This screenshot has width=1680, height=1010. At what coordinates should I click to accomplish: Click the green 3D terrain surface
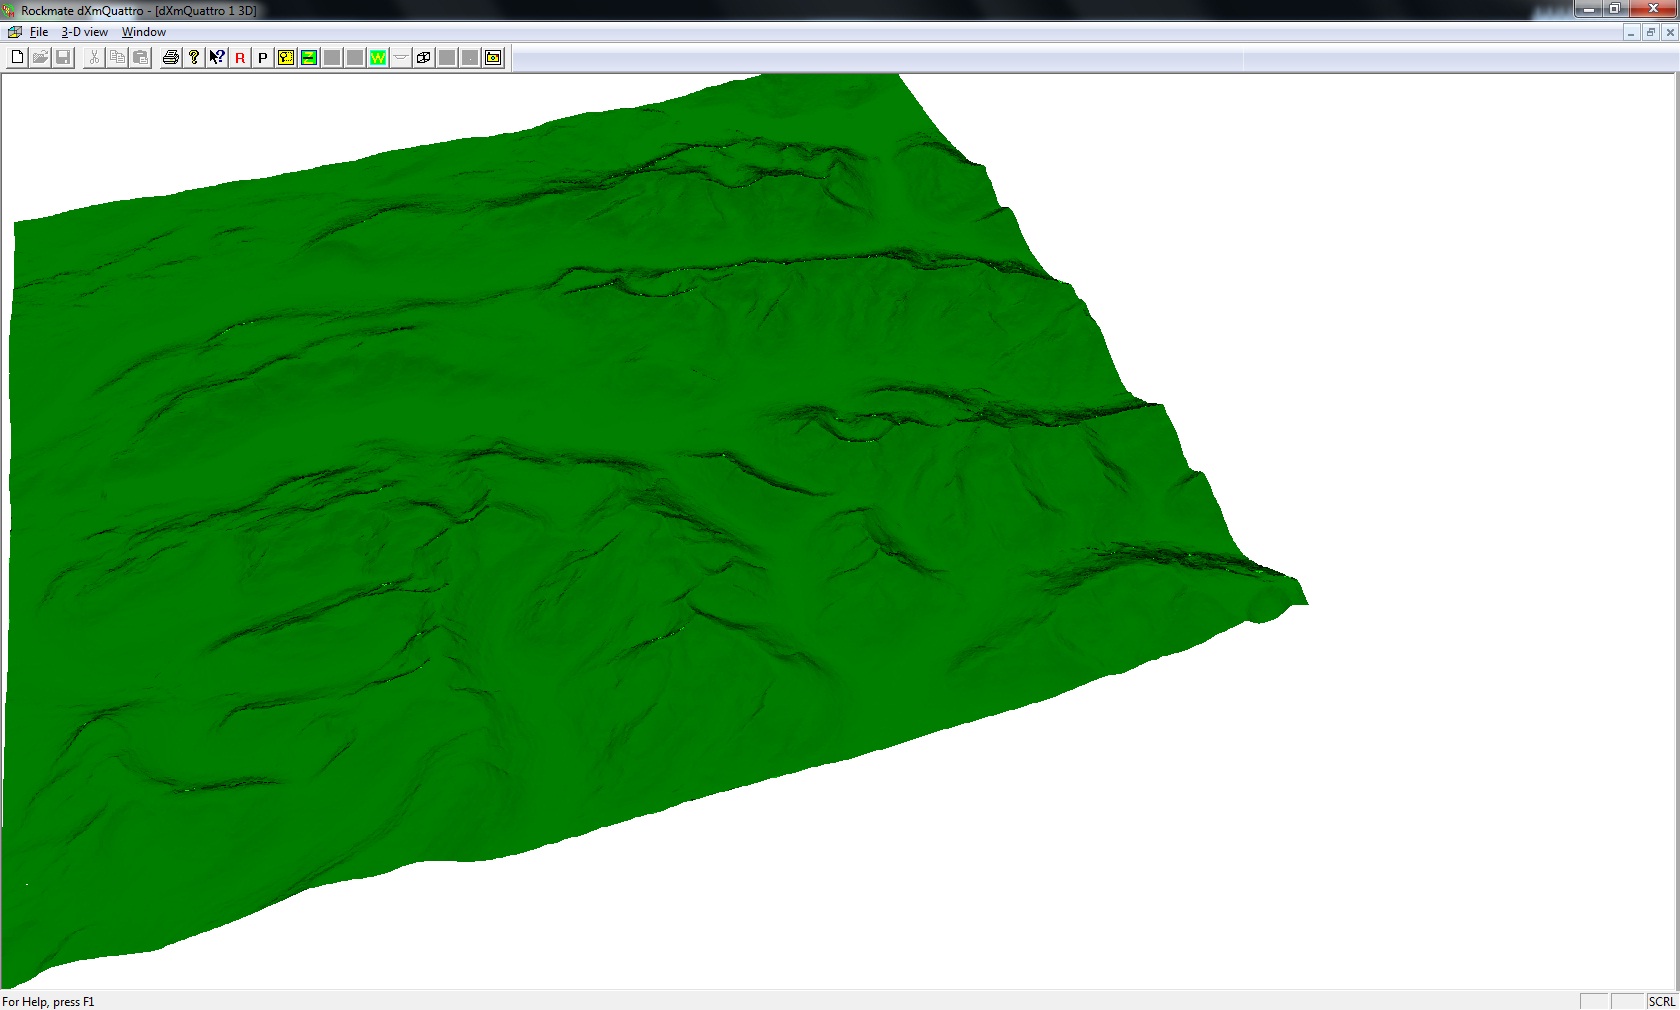(600, 500)
